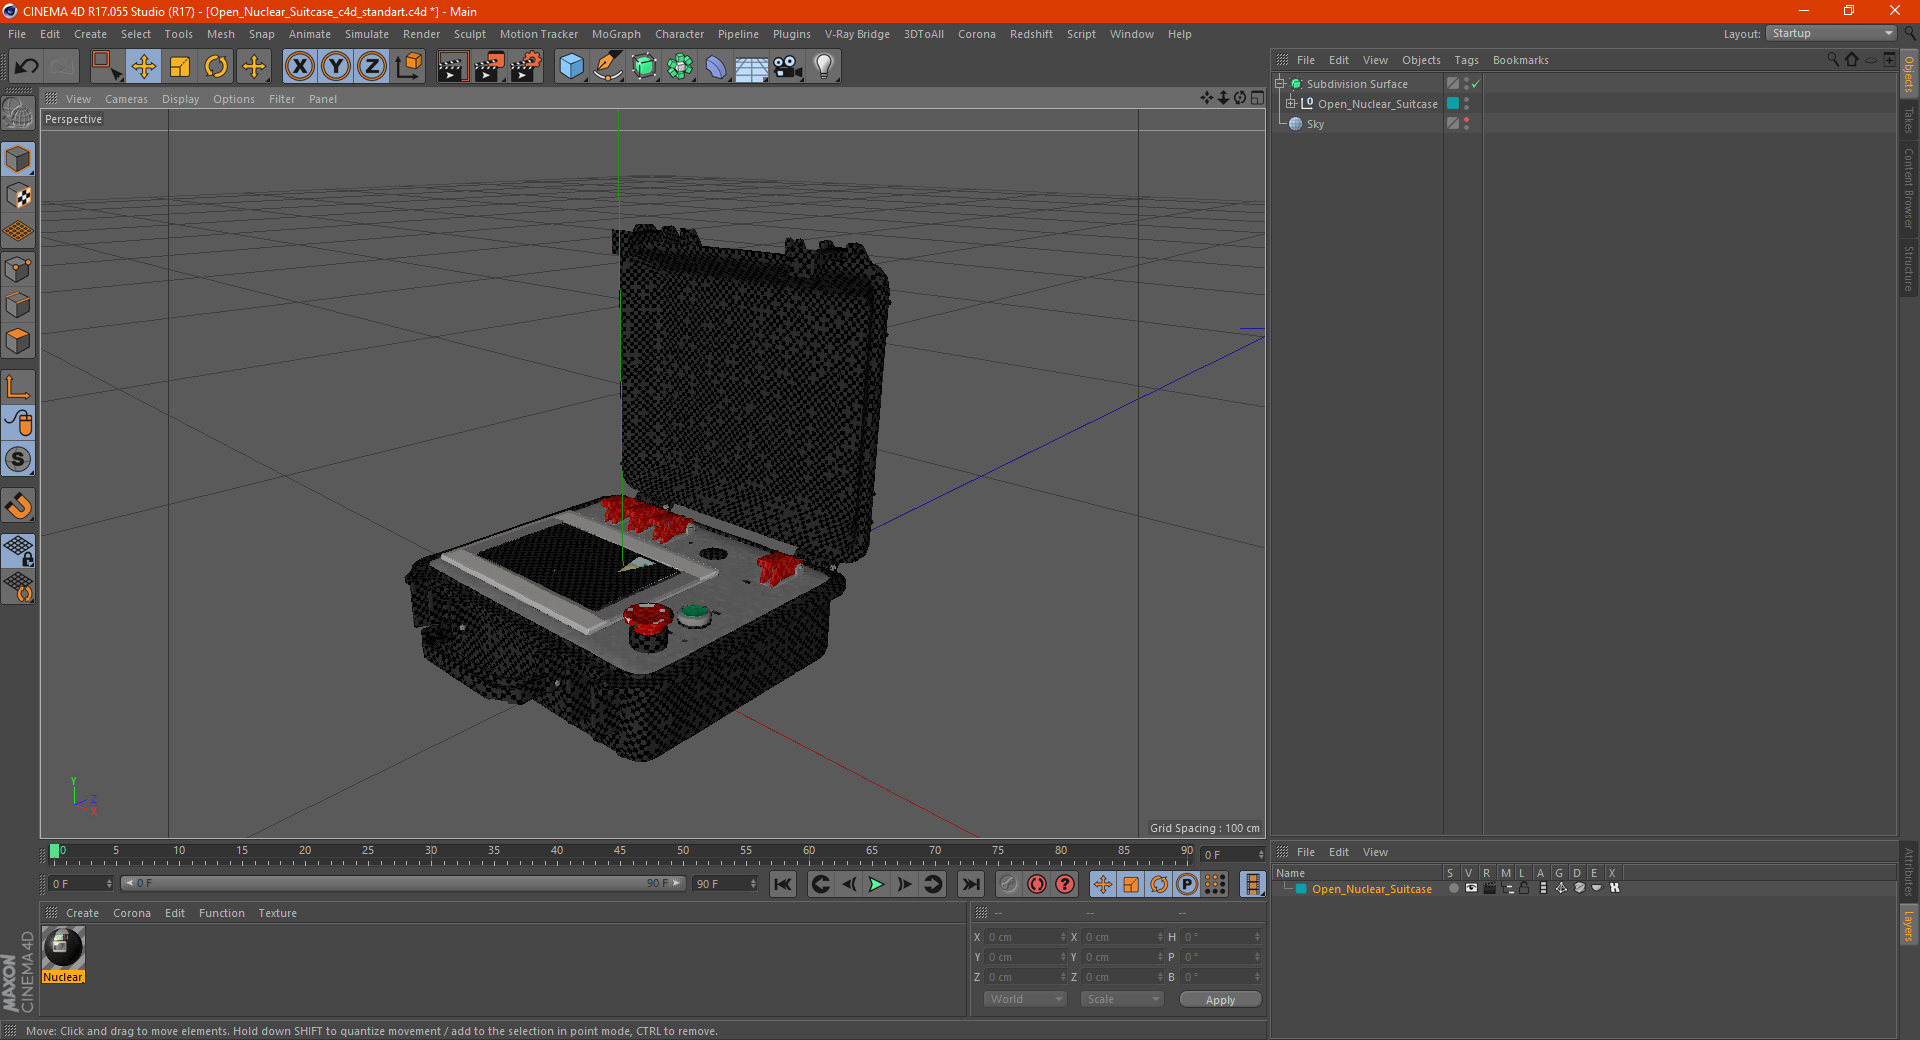Open the deformer objects icon

tap(716, 67)
